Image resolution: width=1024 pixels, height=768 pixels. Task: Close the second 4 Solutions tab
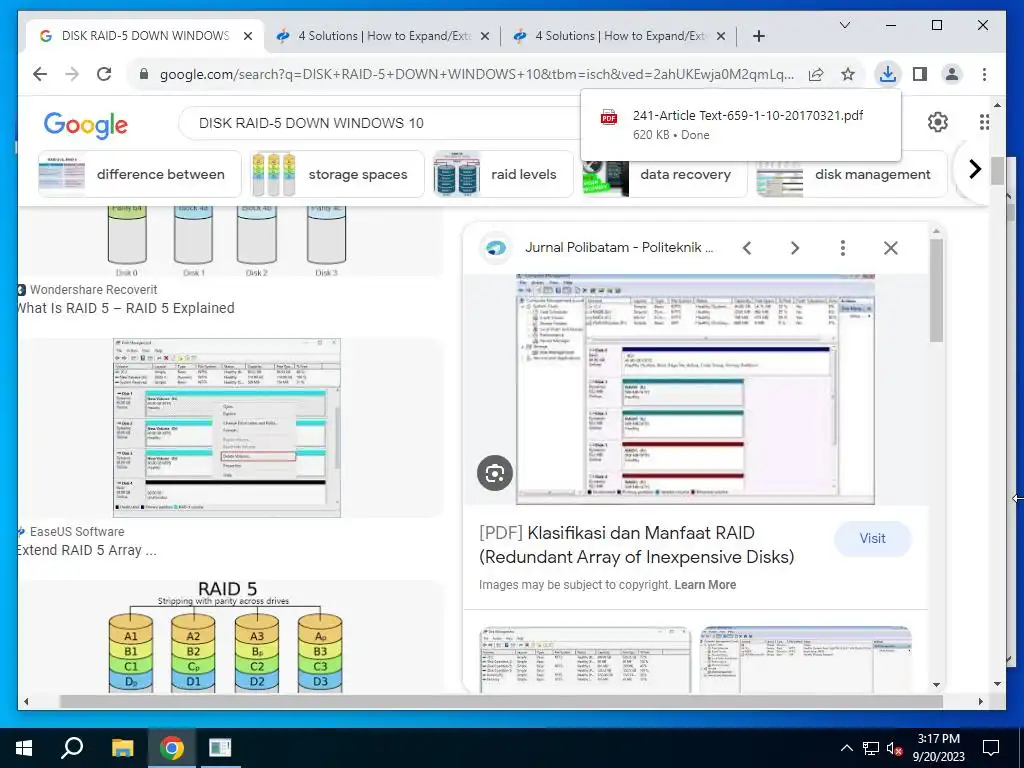[485, 36]
